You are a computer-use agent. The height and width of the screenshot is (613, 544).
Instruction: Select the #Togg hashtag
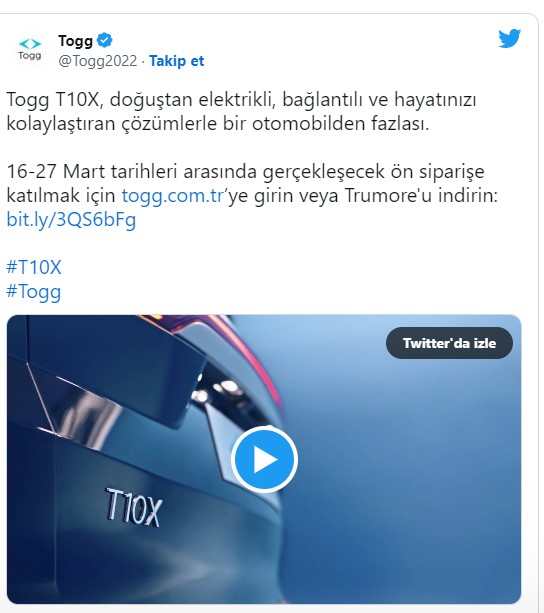pyautogui.click(x=34, y=292)
